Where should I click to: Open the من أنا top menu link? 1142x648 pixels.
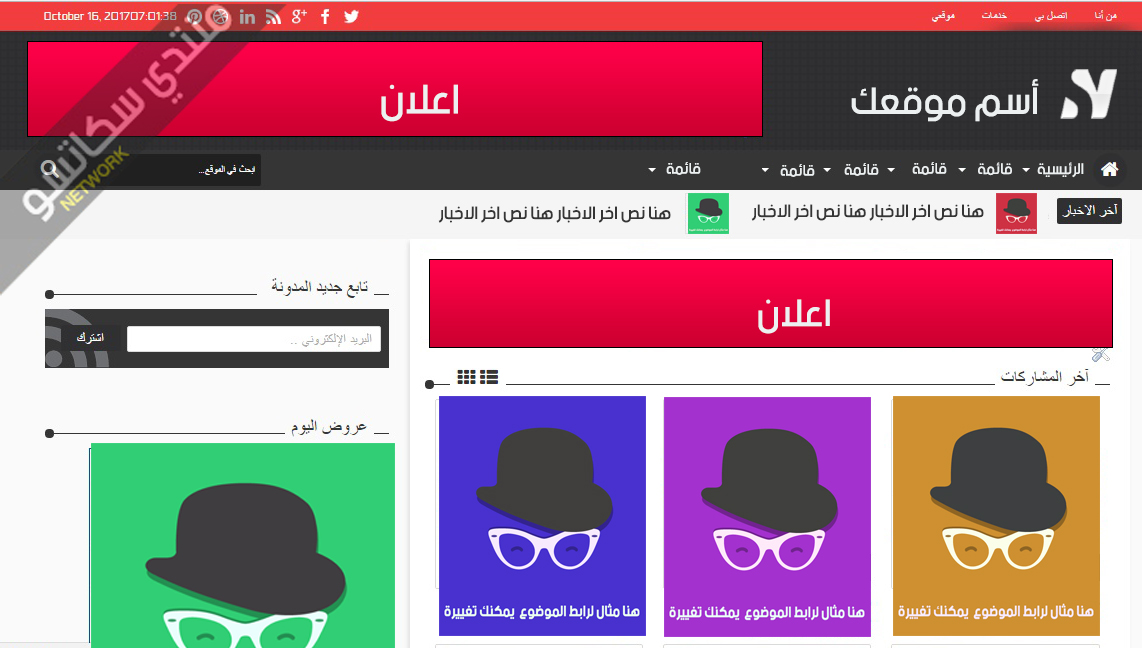point(1106,17)
